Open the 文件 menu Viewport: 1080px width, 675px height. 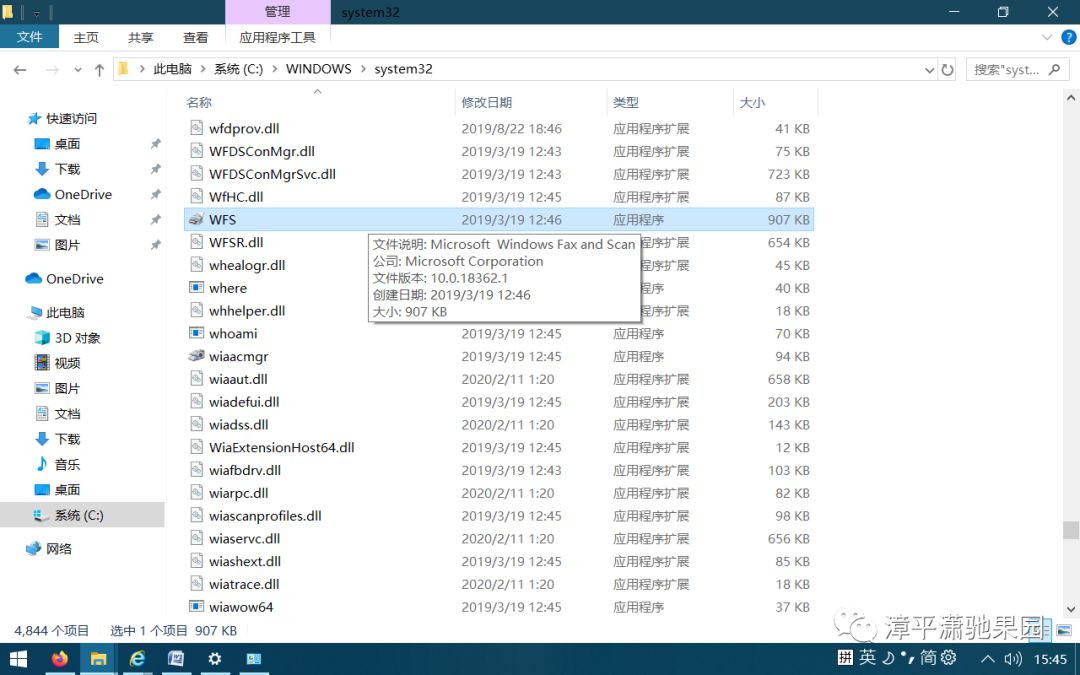pyautogui.click(x=30, y=37)
